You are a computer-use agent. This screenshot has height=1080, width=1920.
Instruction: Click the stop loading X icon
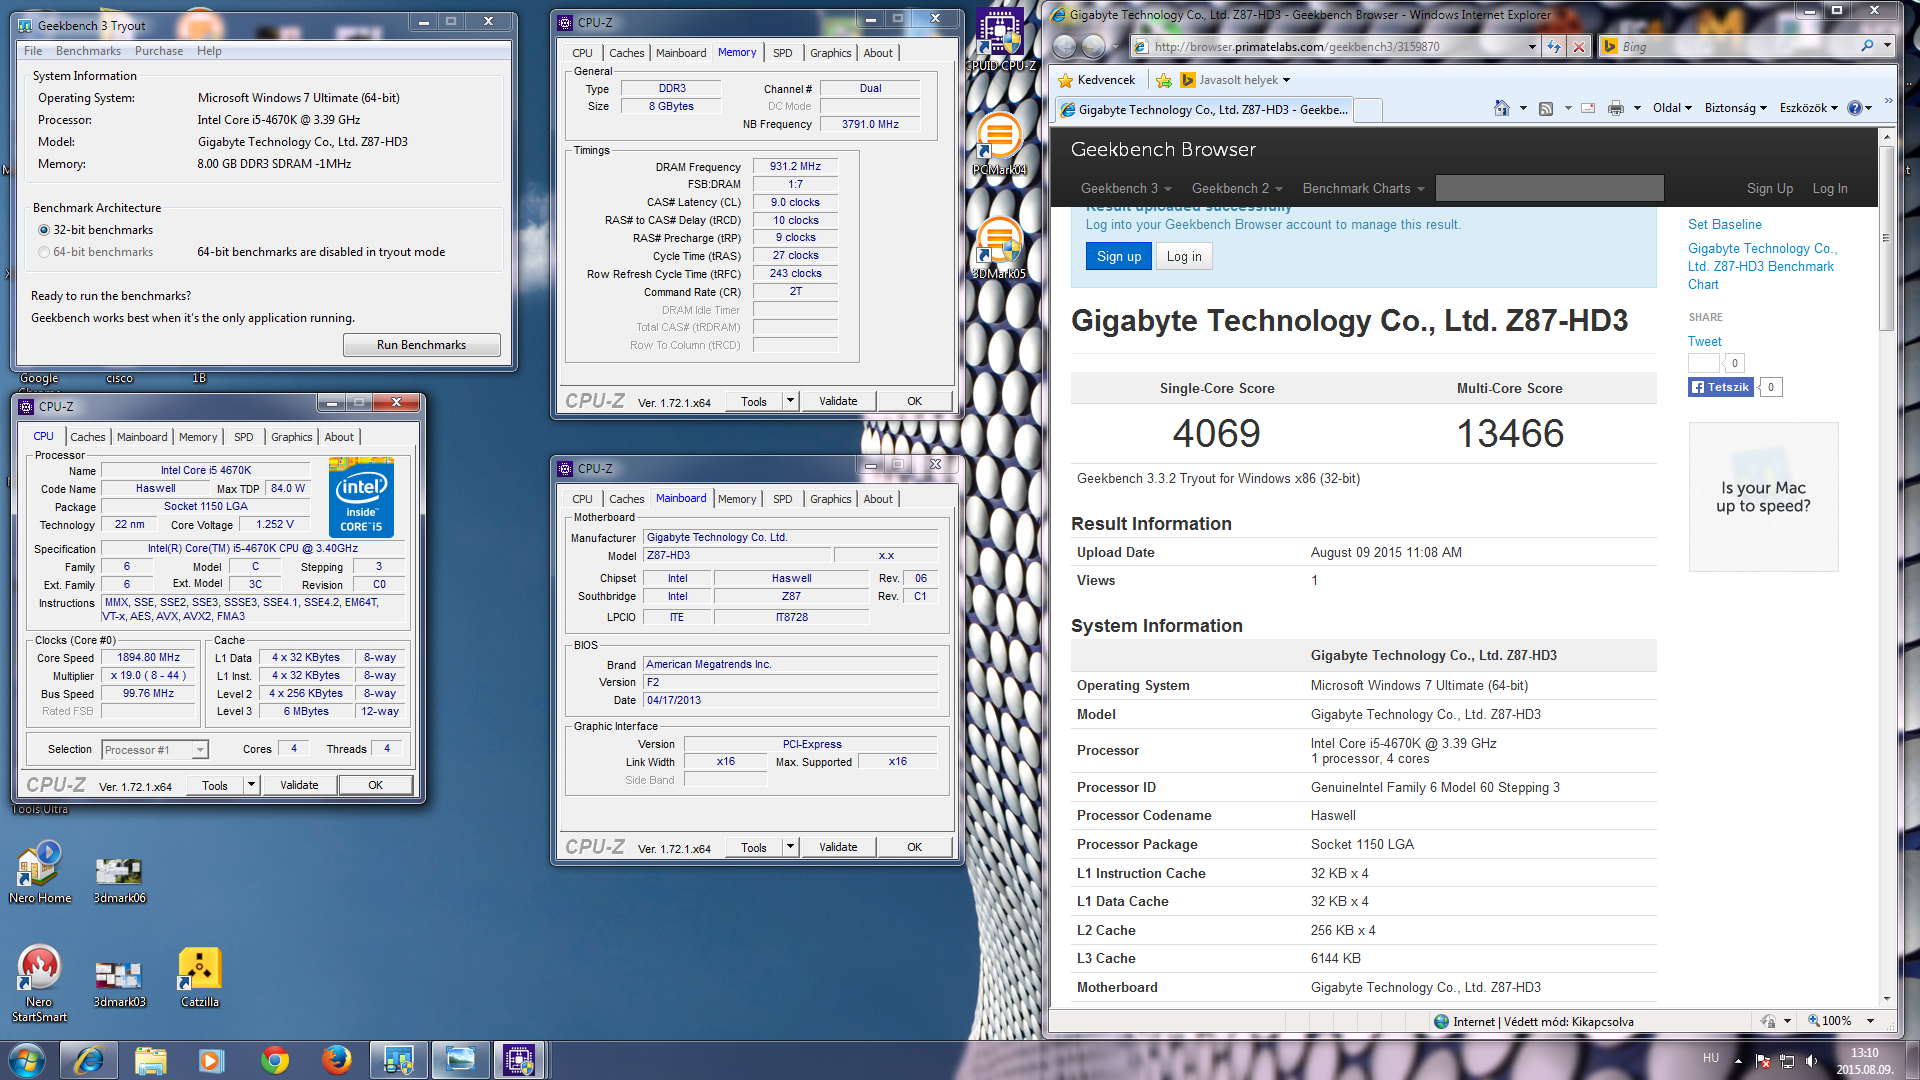coord(1578,46)
